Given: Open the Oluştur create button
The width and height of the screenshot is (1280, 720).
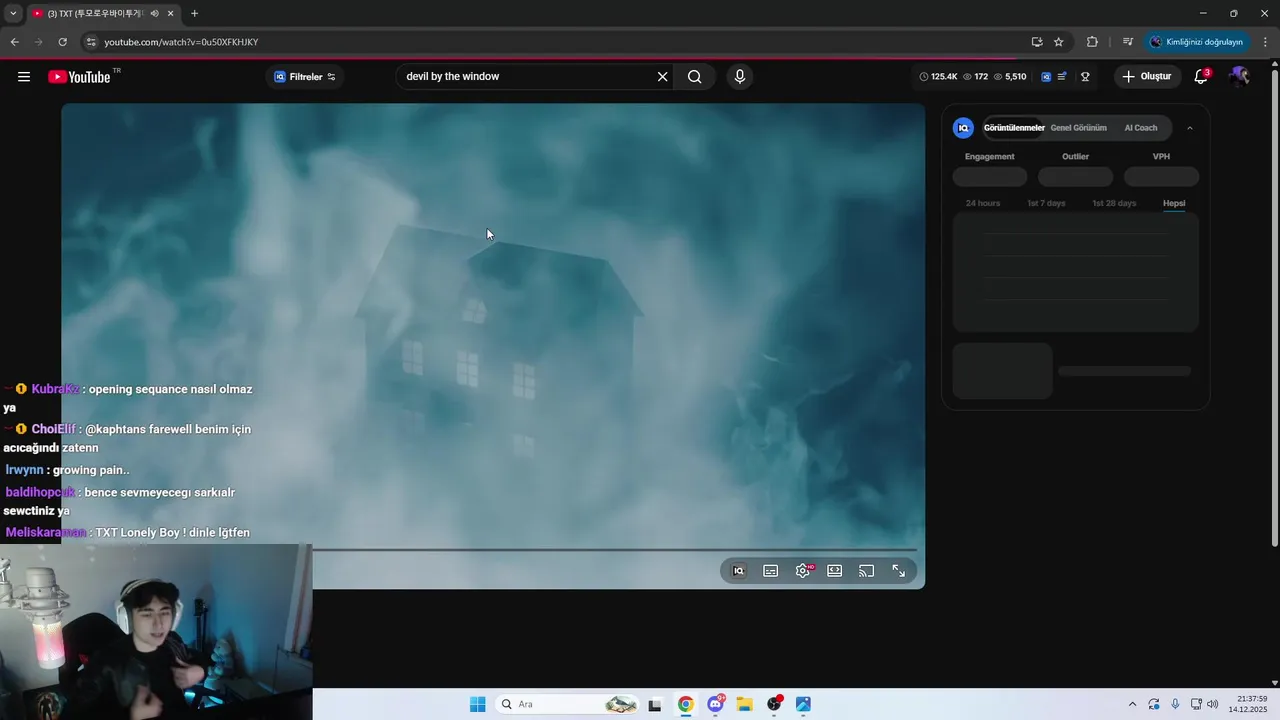Looking at the screenshot, I should [x=1147, y=77].
